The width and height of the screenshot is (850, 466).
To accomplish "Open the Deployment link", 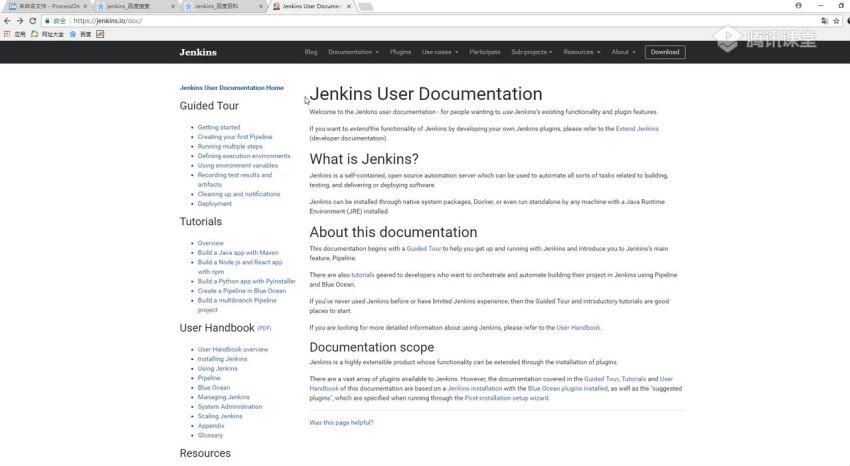I will point(214,204).
